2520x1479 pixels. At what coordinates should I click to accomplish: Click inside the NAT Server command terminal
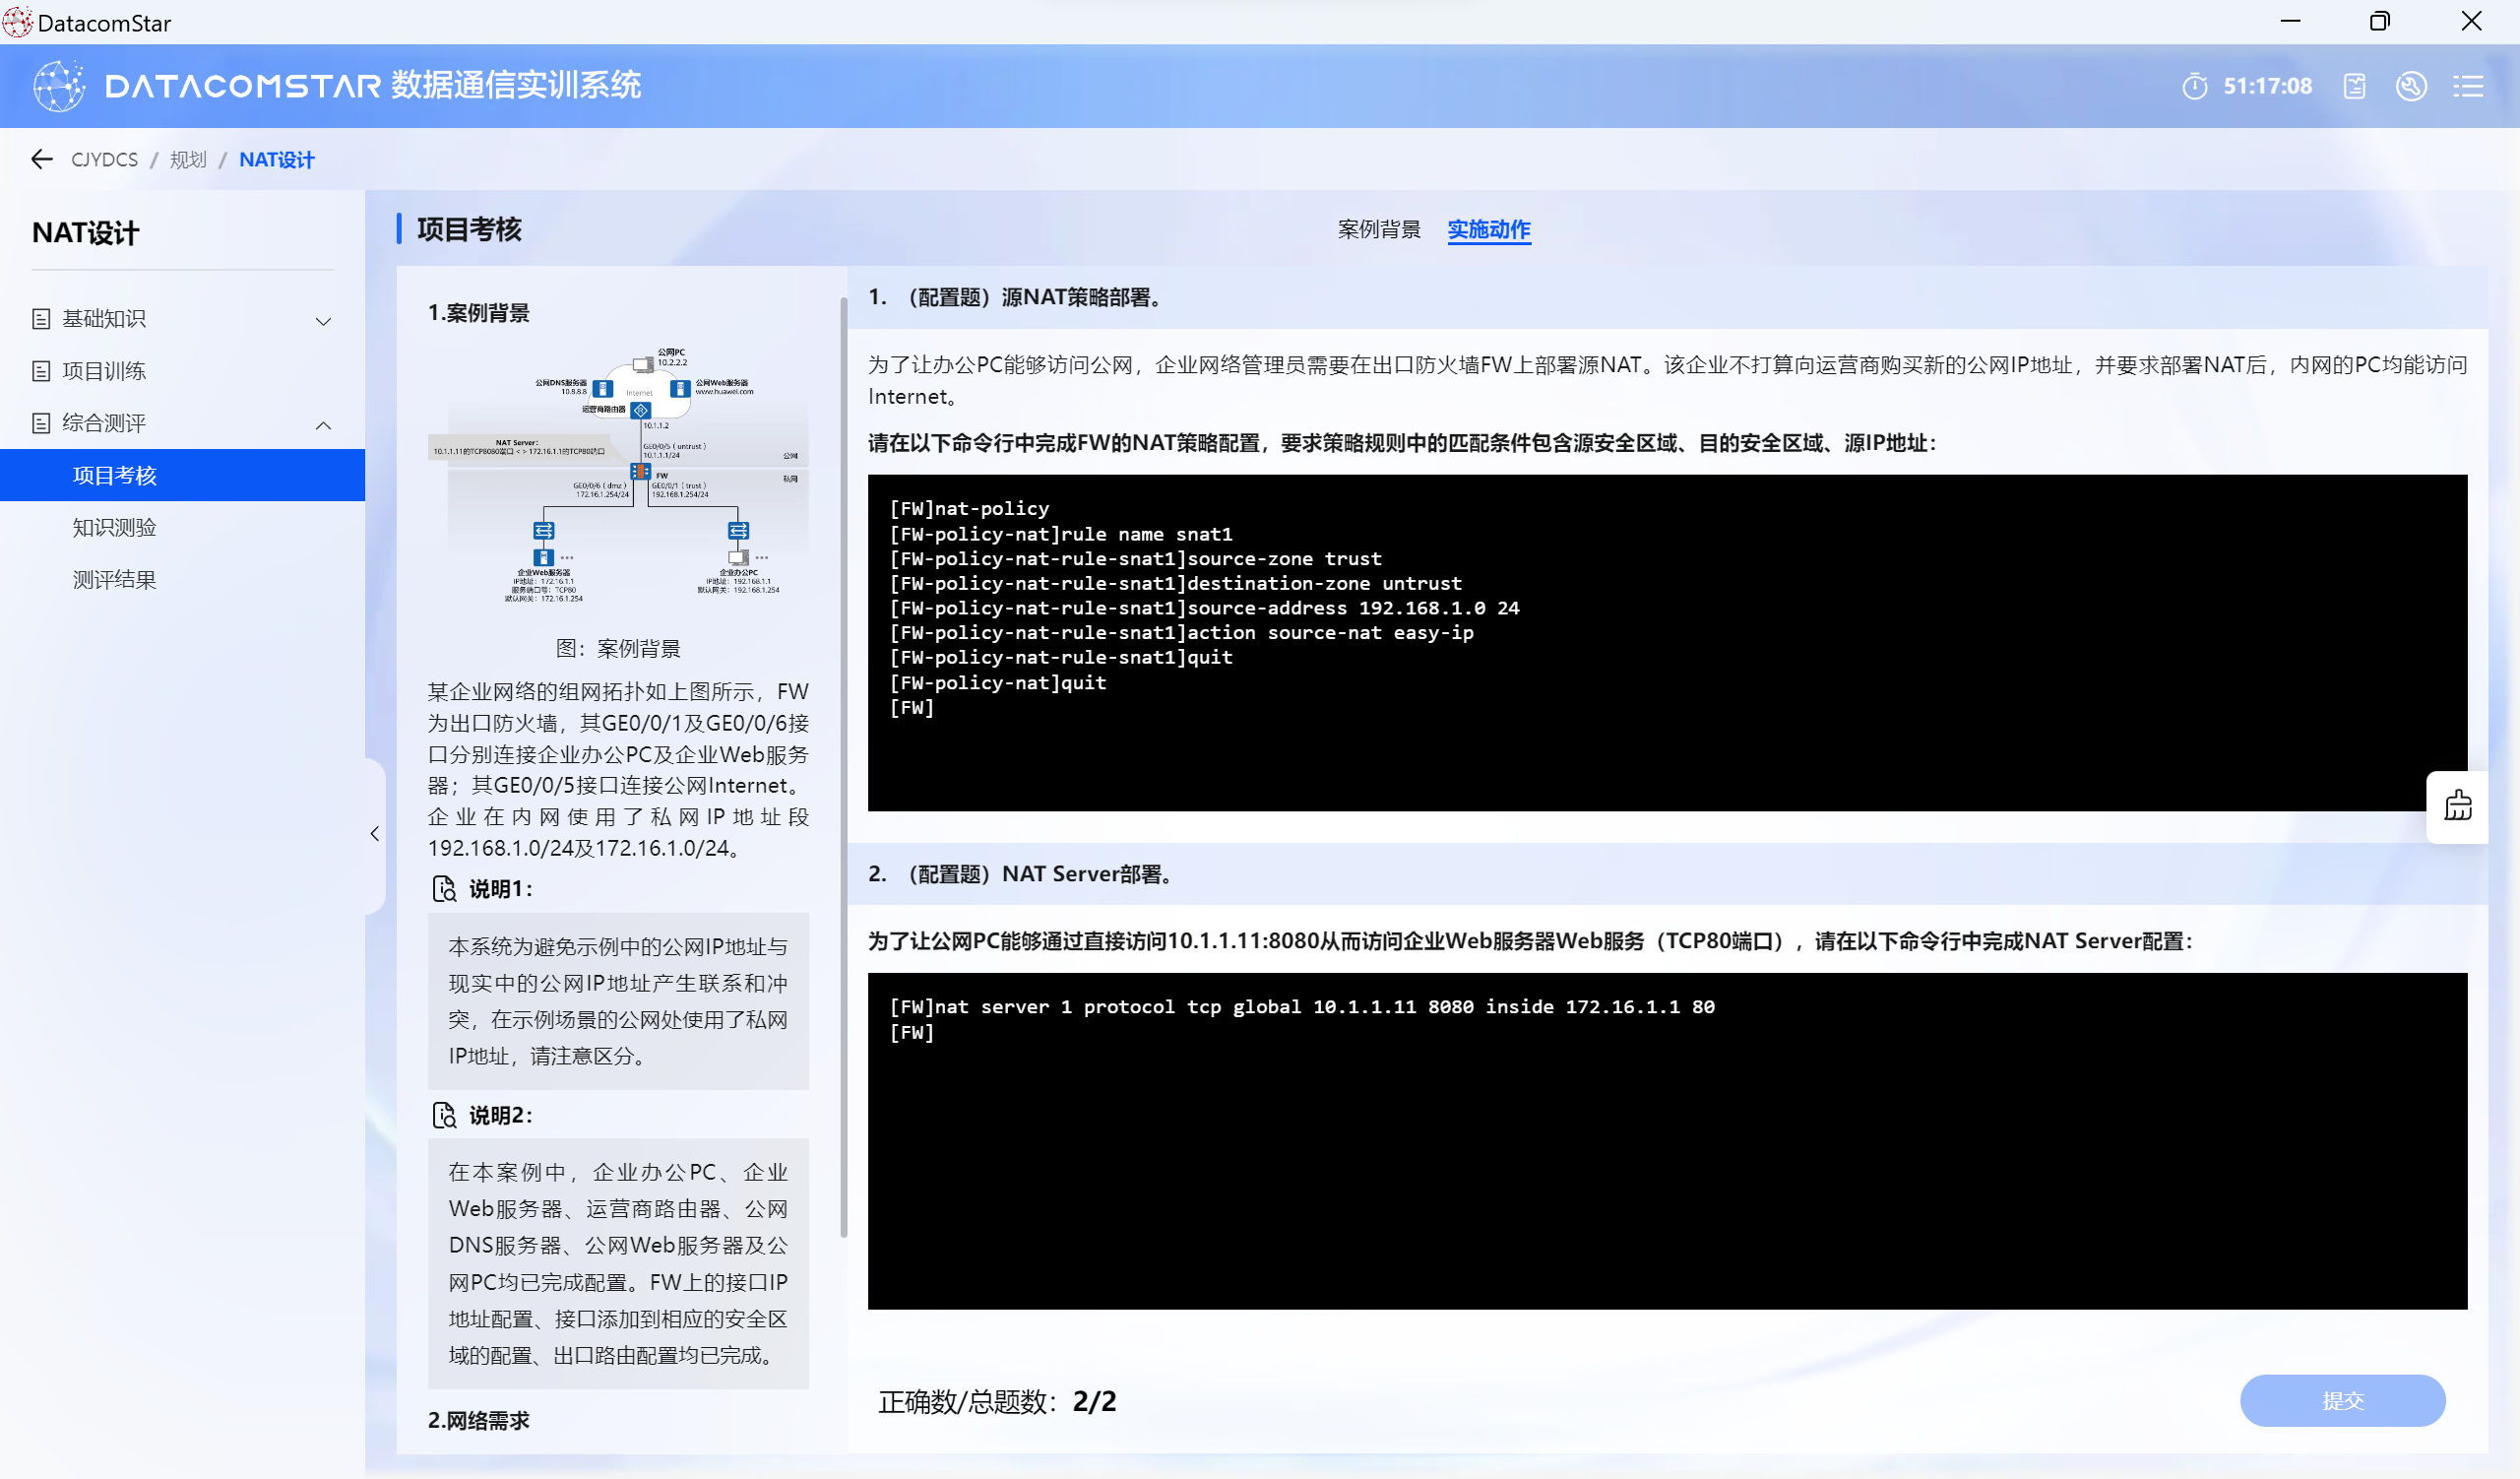(x=1666, y=1150)
